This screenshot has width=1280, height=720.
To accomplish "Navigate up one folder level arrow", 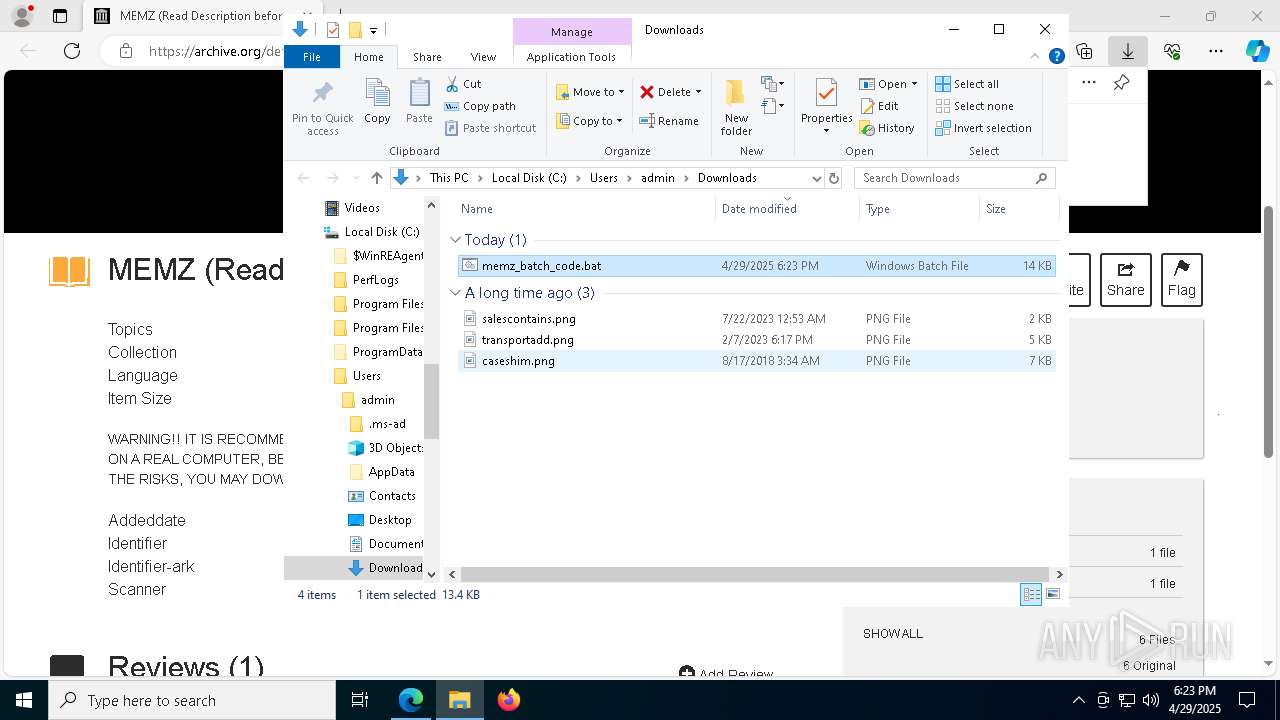I will pos(376,178).
